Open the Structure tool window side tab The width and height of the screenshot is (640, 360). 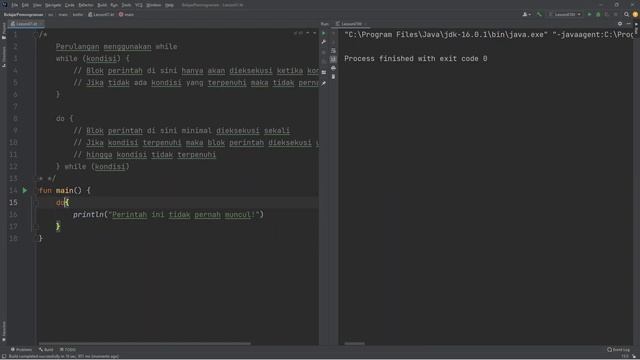[x=4, y=56]
